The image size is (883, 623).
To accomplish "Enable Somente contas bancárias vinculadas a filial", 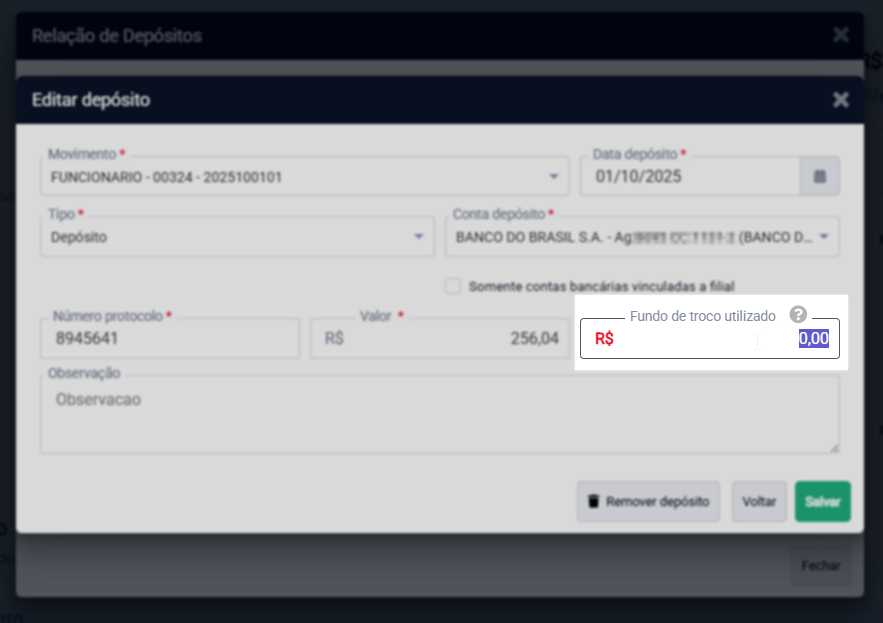I will click(x=453, y=286).
